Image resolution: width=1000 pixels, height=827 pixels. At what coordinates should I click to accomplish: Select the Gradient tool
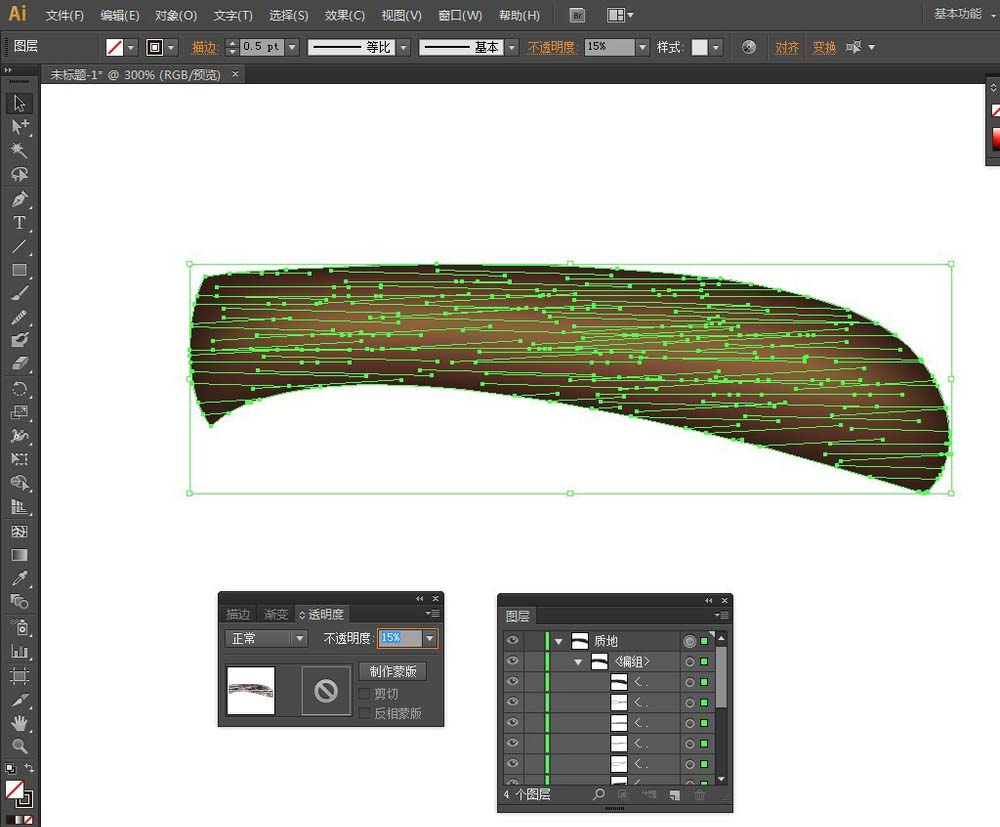coord(19,555)
